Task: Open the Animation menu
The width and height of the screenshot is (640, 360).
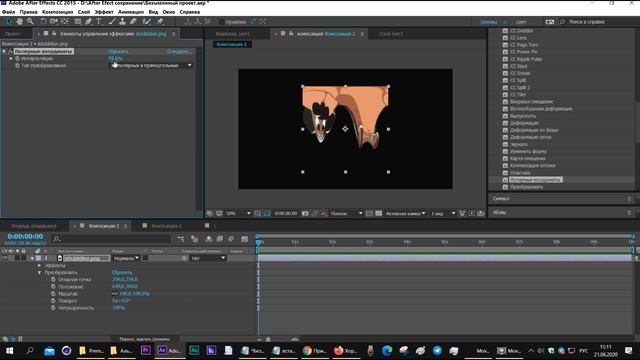Action: click(131, 12)
